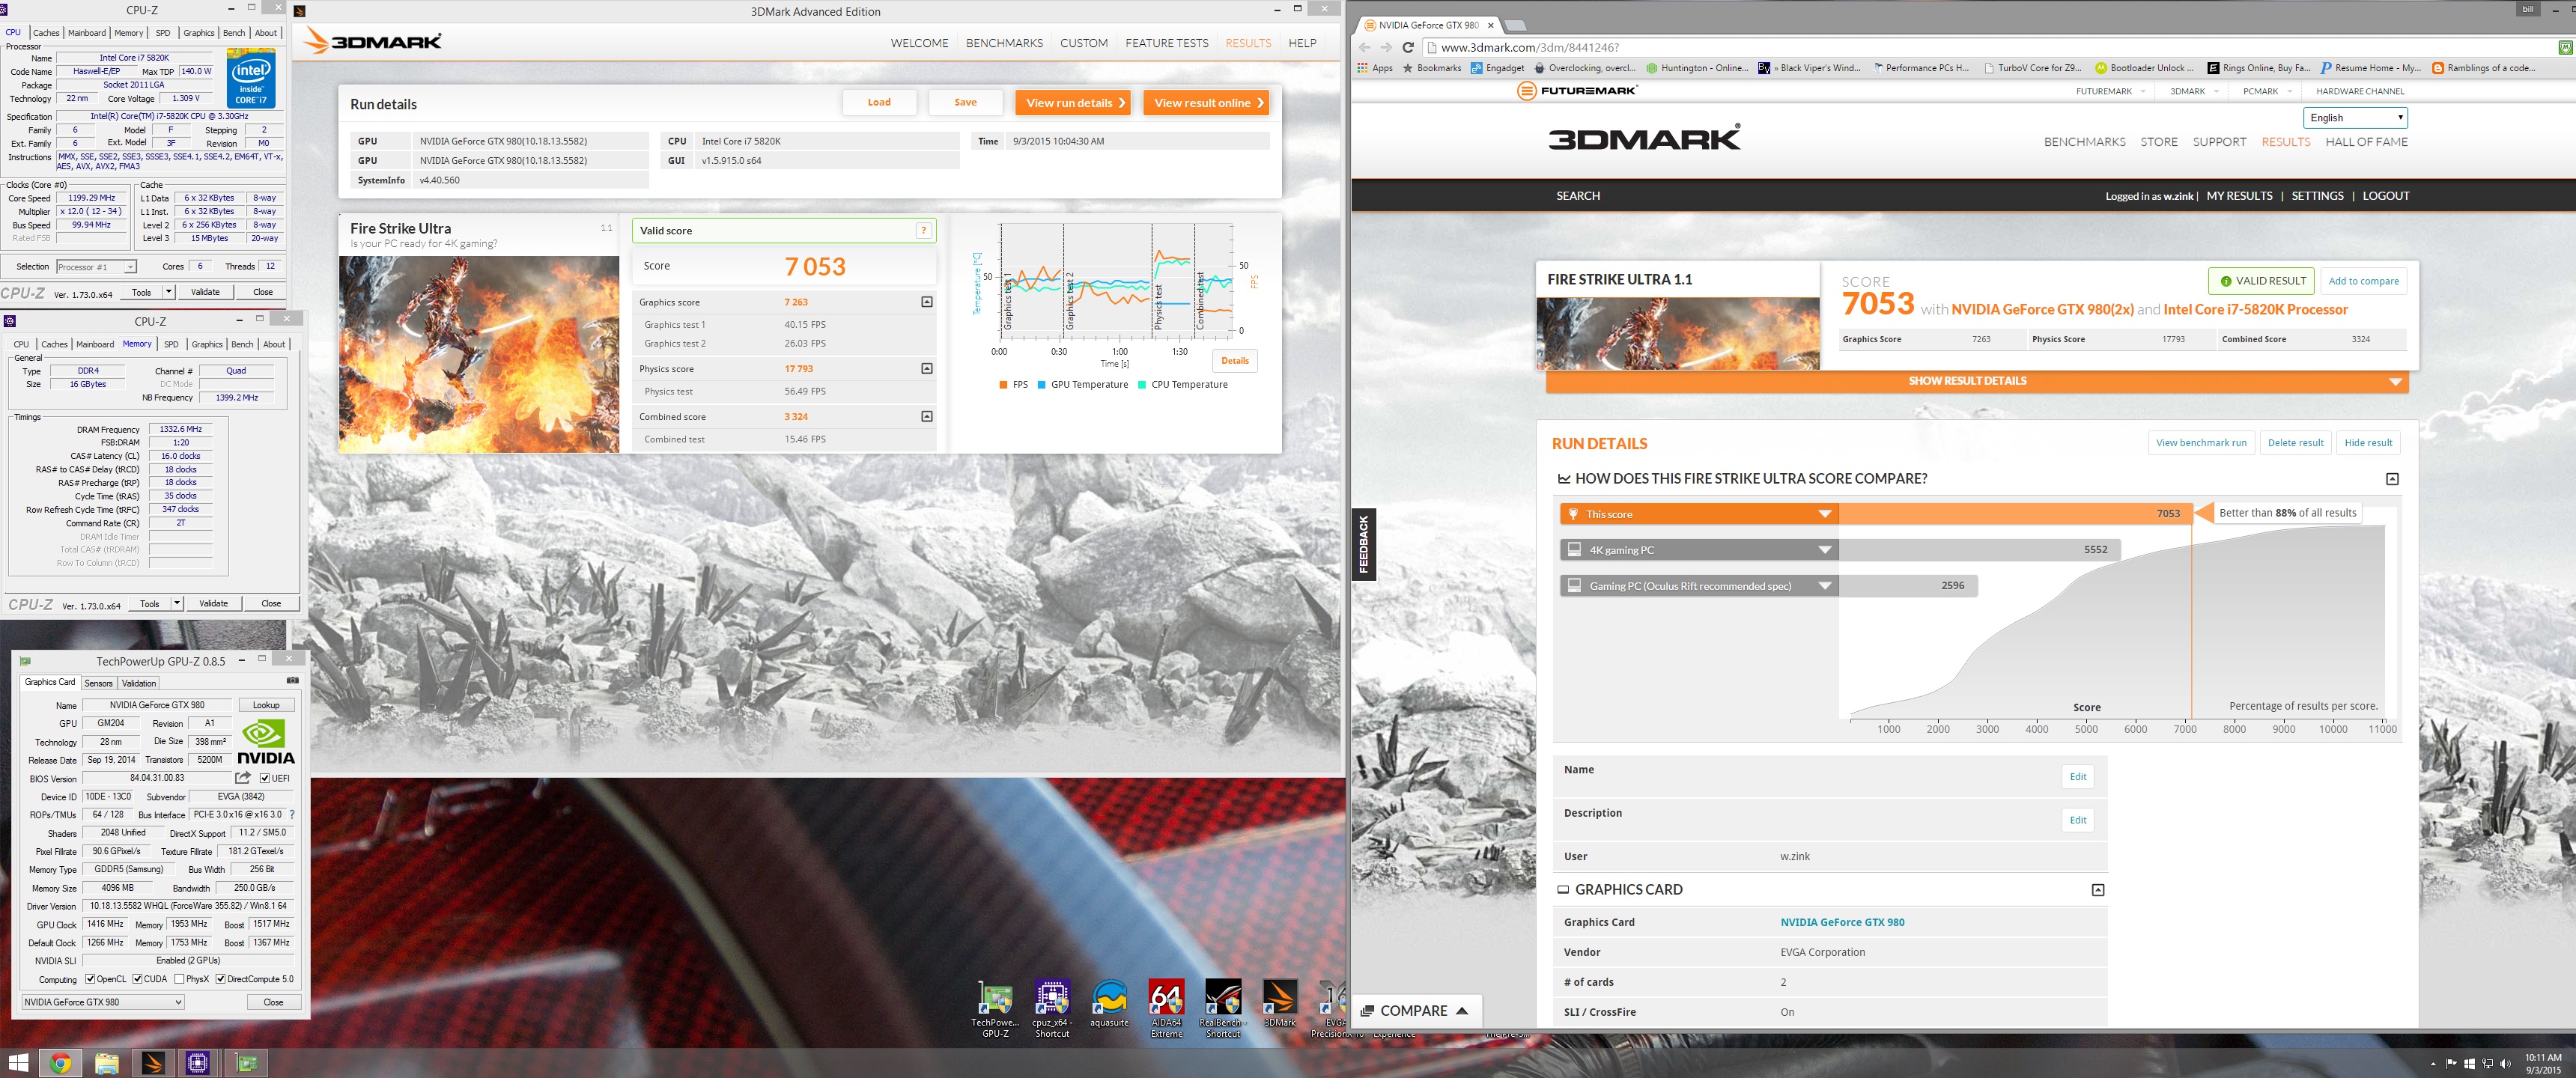
Task: Click the Futuremark logo on the website
Action: tap(1577, 91)
